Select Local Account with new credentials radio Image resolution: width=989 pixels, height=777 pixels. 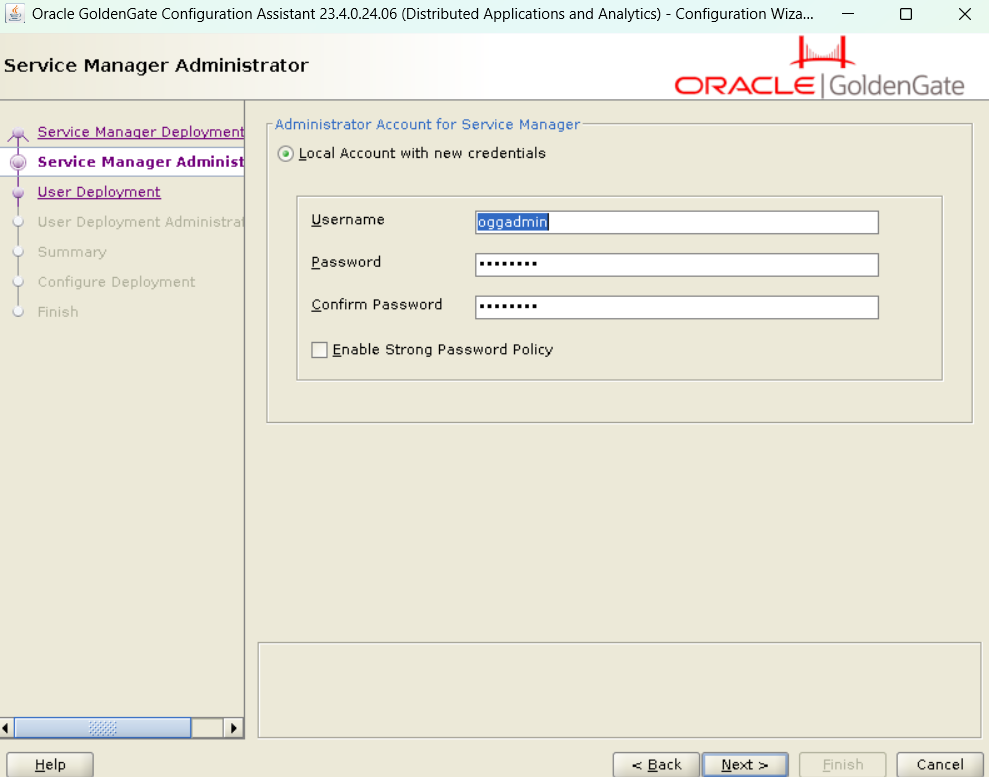[x=286, y=154]
